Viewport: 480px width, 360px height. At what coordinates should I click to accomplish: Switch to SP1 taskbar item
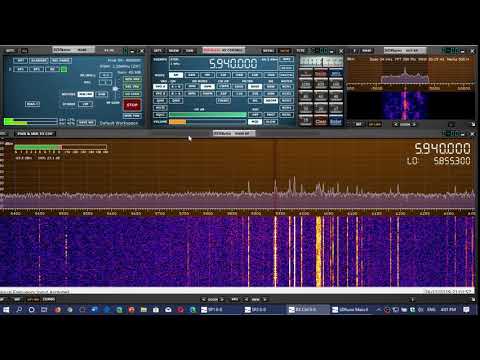[x=220, y=310]
